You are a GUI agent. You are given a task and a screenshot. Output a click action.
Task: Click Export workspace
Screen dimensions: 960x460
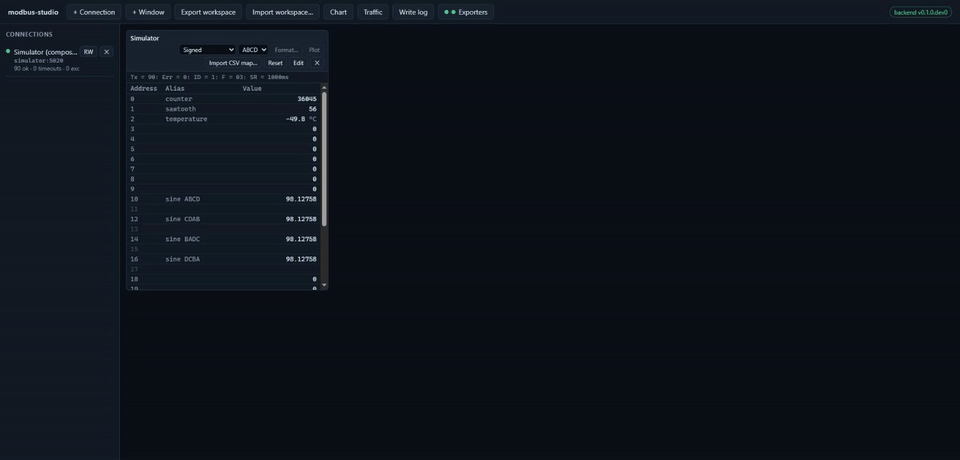point(208,12)
